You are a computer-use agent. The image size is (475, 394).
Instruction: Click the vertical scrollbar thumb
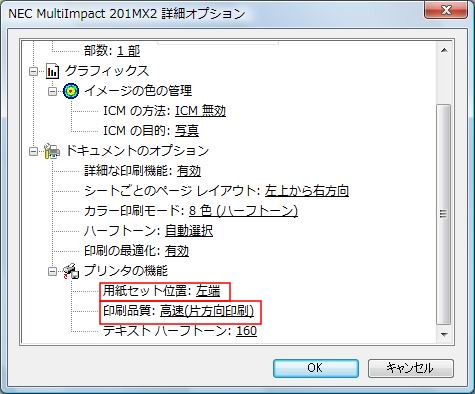[444, 214]
